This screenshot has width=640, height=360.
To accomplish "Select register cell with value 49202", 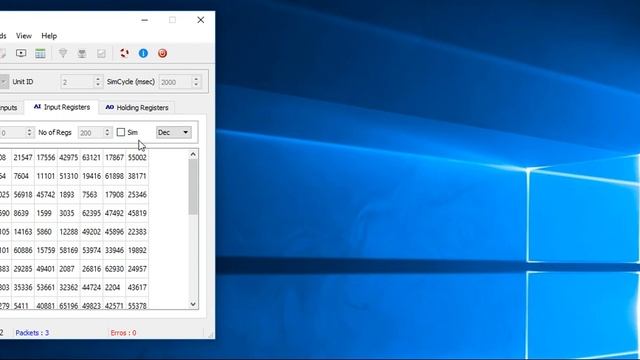I will click(91, 232).
